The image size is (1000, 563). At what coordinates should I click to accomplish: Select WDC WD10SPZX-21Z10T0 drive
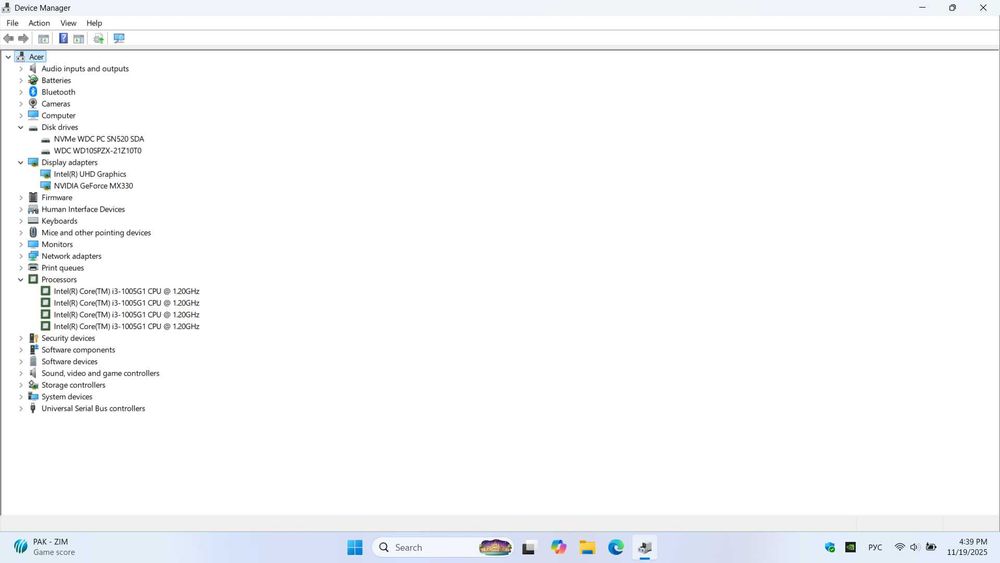pyautogui.click(x=98, y=150)
